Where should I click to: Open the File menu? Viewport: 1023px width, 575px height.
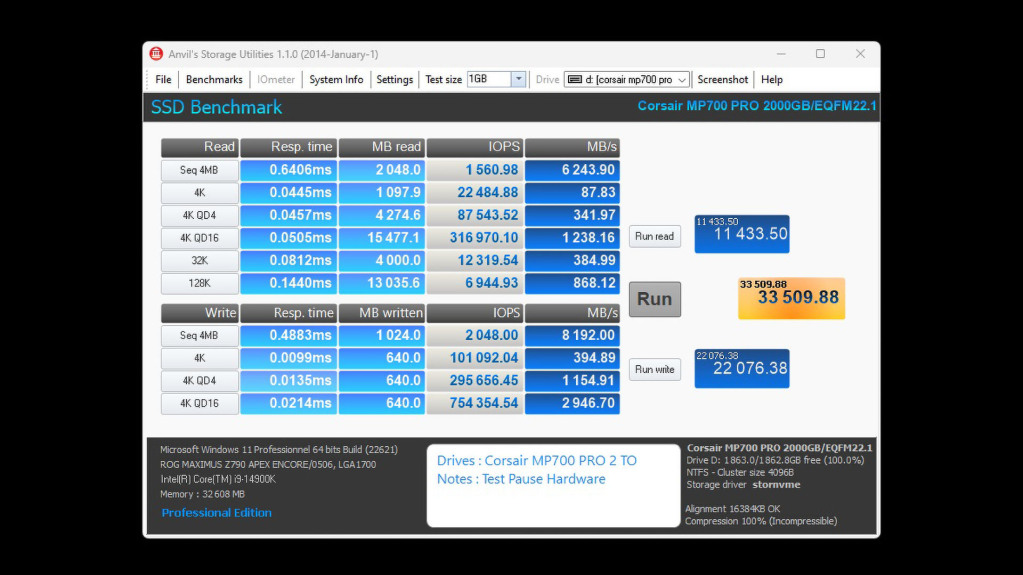tap(163, 80)
